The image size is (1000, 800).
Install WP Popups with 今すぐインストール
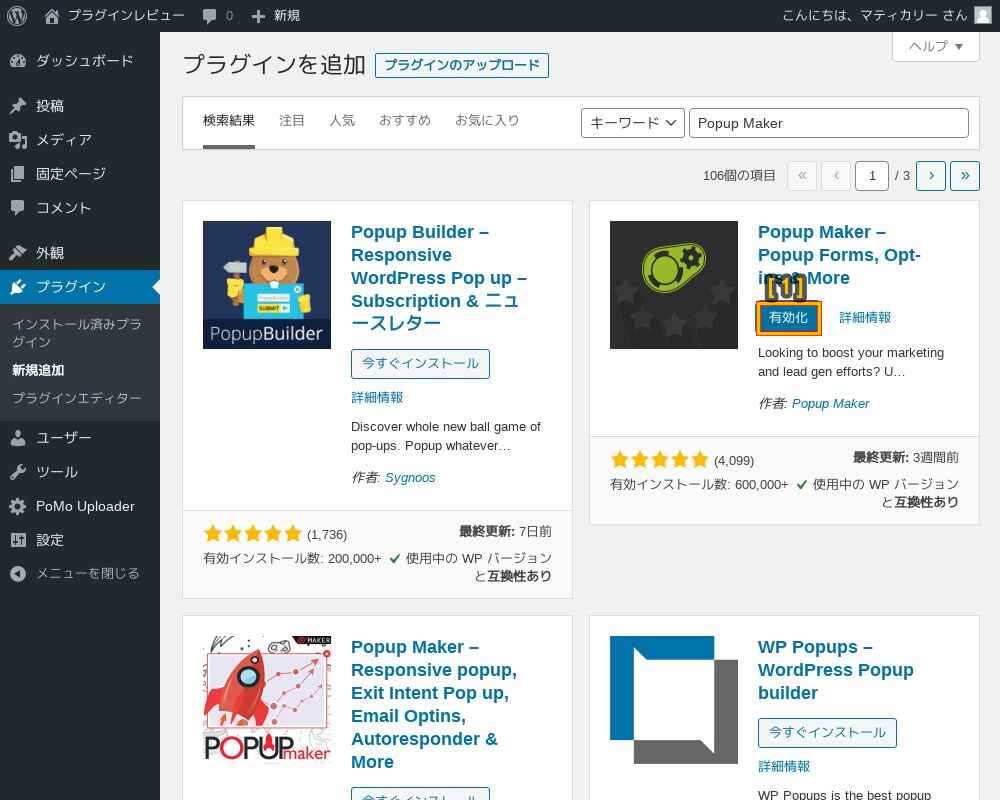pos(827,732)
